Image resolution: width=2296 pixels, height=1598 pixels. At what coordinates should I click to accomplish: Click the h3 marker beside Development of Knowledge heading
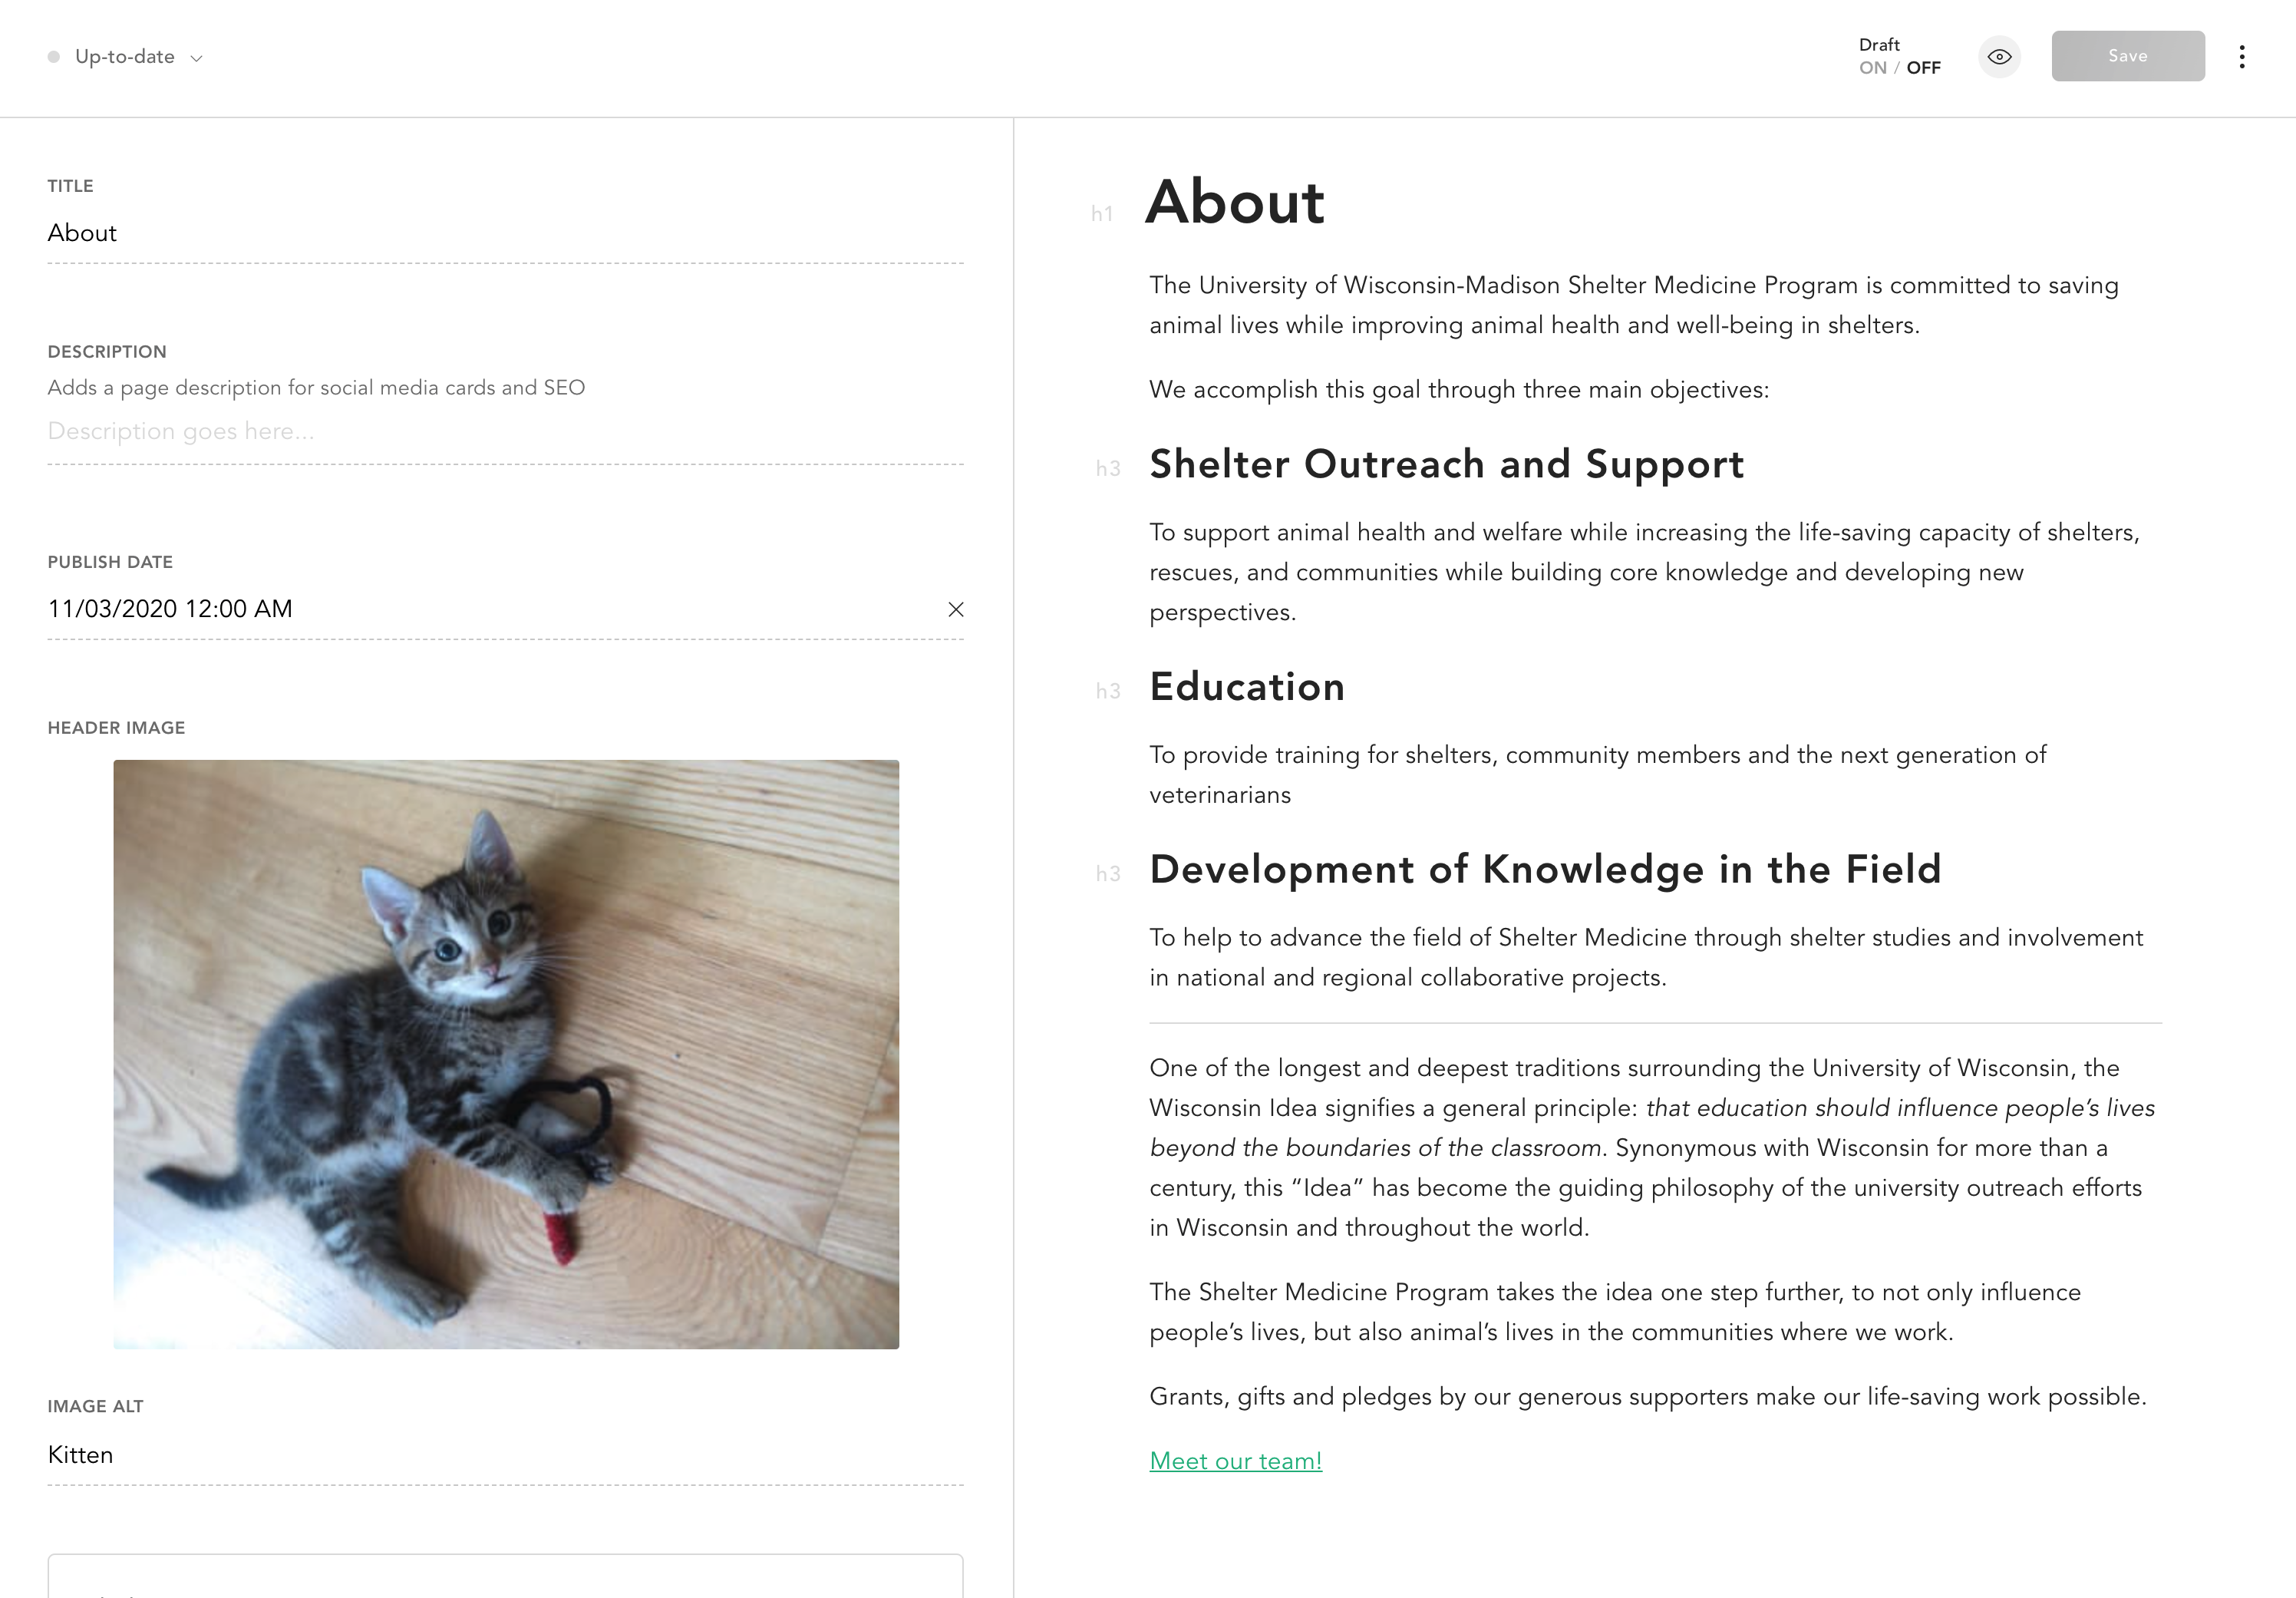[x=1108, y=873]
